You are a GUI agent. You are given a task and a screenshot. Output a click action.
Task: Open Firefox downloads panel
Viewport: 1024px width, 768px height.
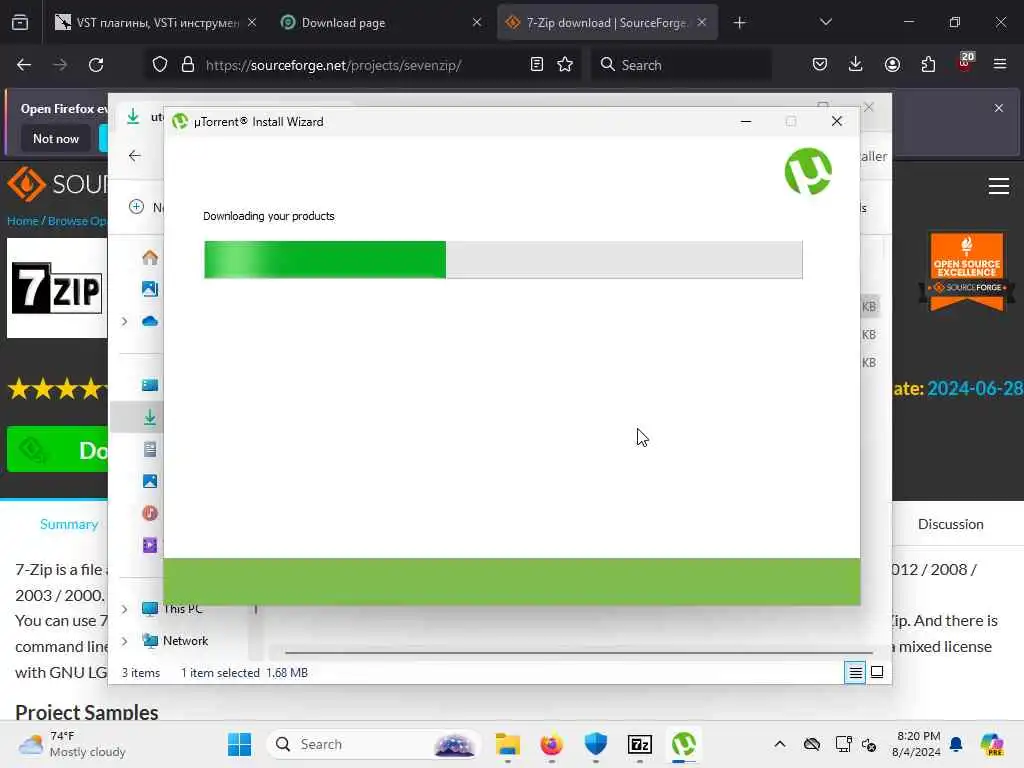(856, 65)
